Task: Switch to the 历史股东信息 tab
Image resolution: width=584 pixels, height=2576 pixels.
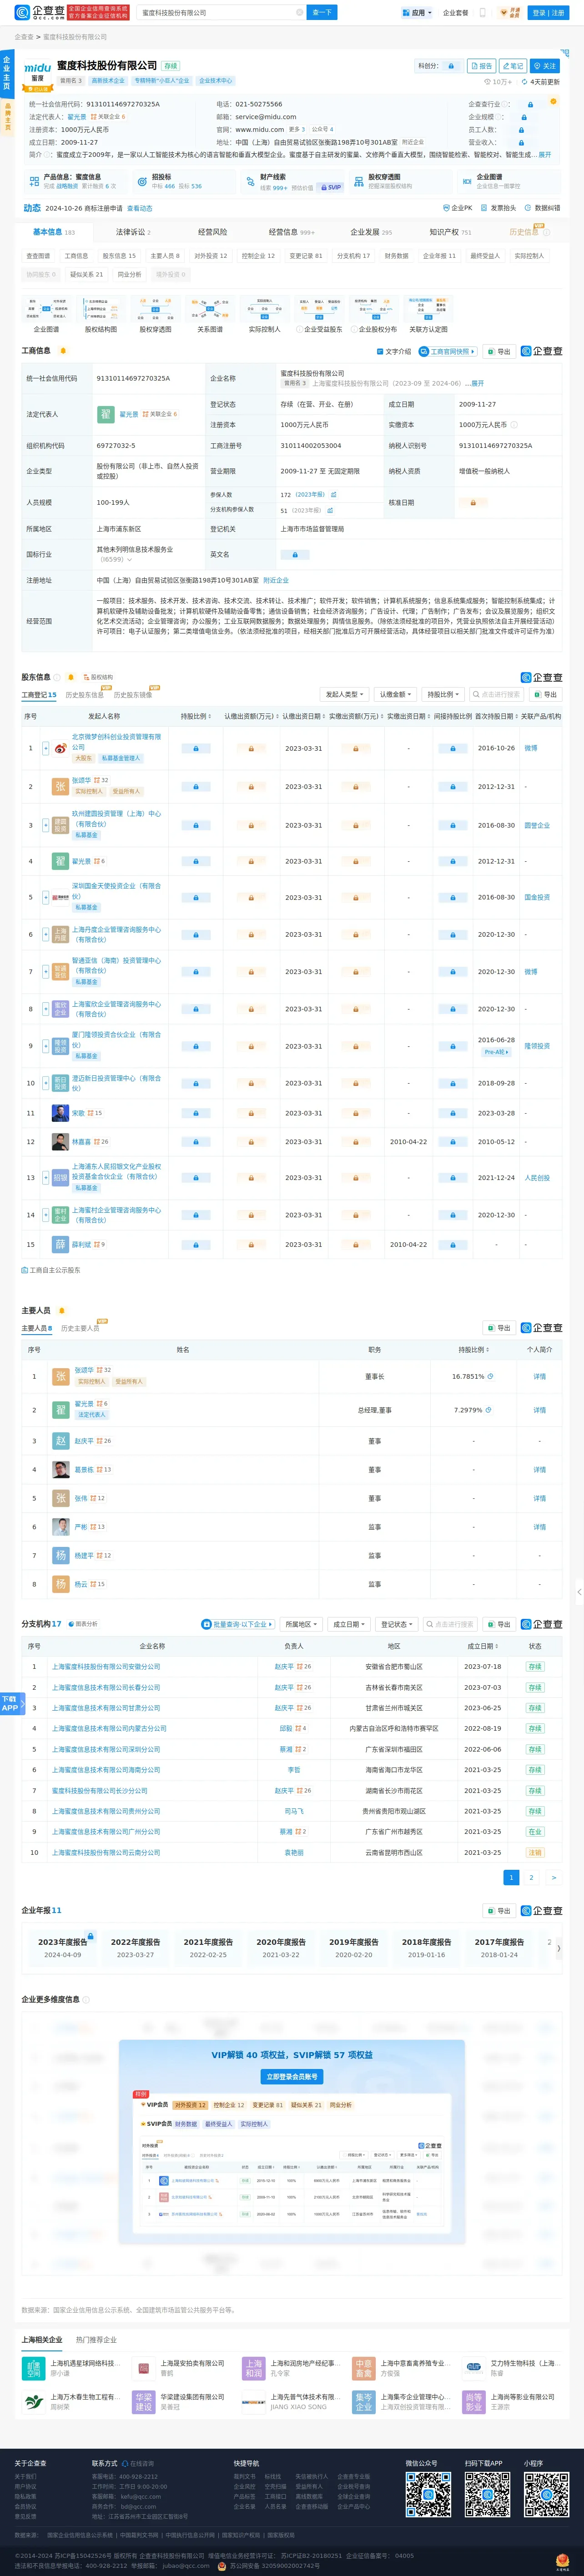Action: pos(84,695)
